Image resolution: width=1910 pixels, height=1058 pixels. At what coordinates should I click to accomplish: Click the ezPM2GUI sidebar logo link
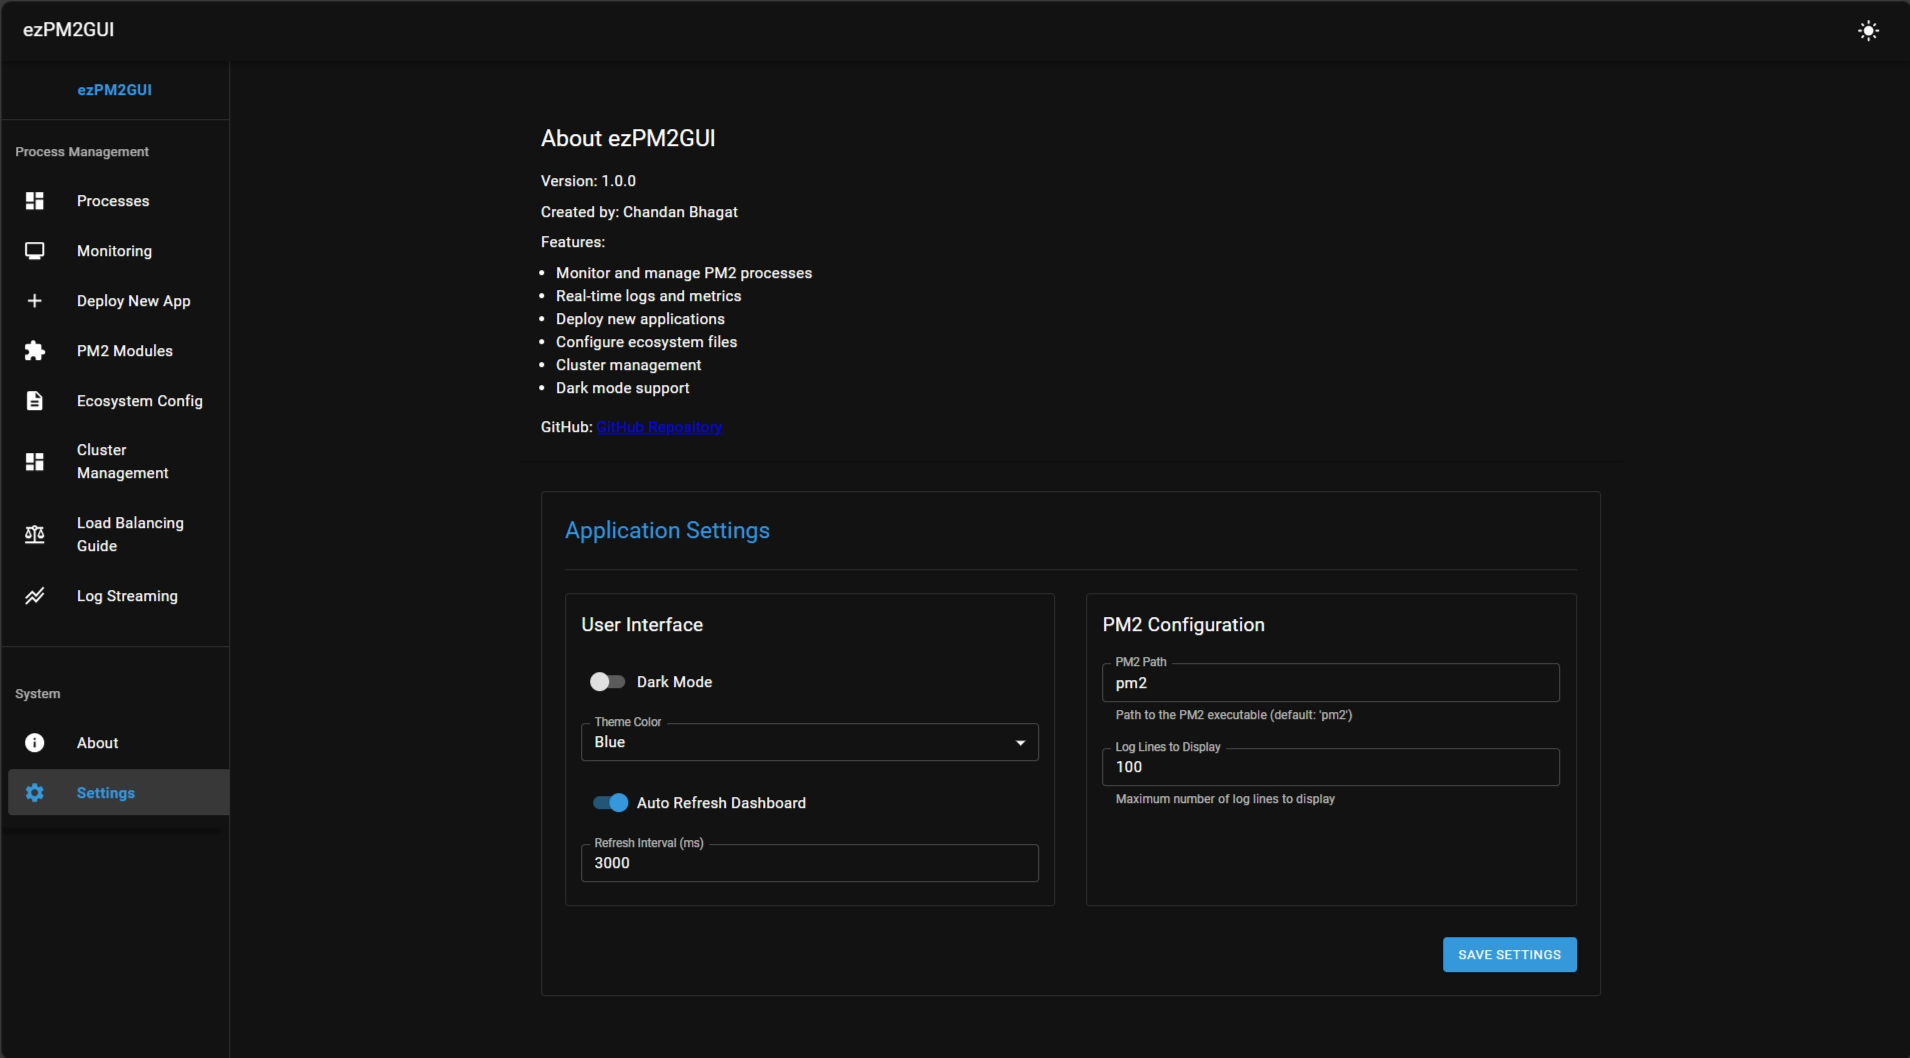click(115, 90)
